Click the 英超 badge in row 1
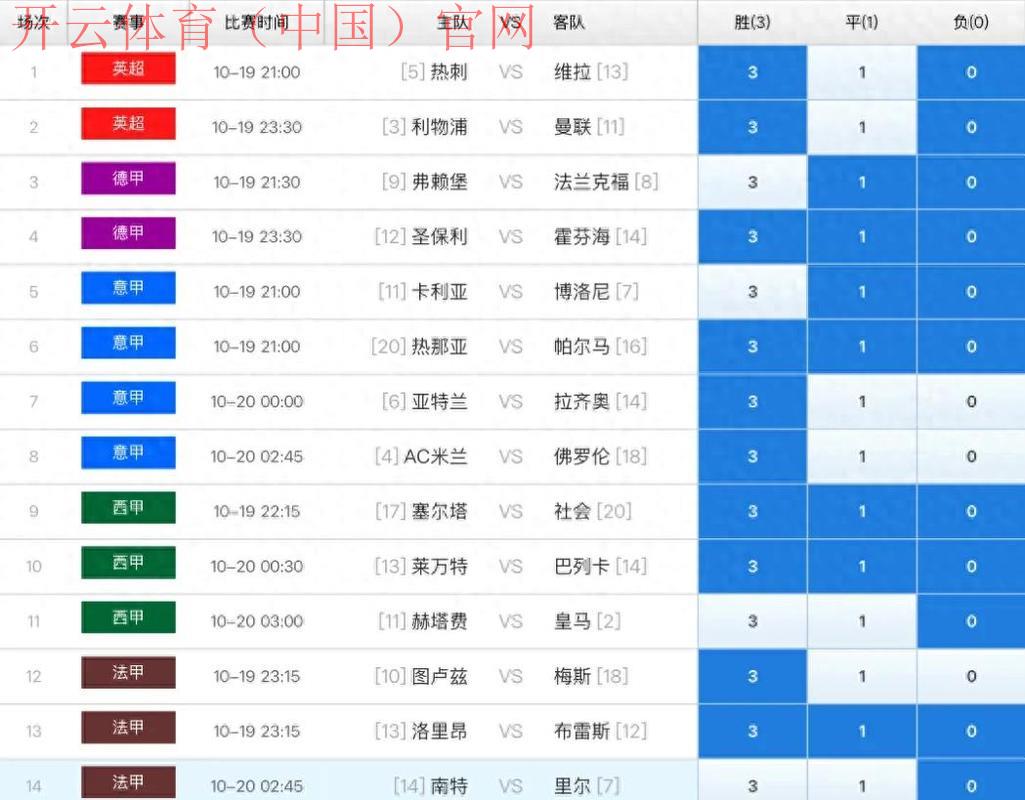 click(128, 69)
